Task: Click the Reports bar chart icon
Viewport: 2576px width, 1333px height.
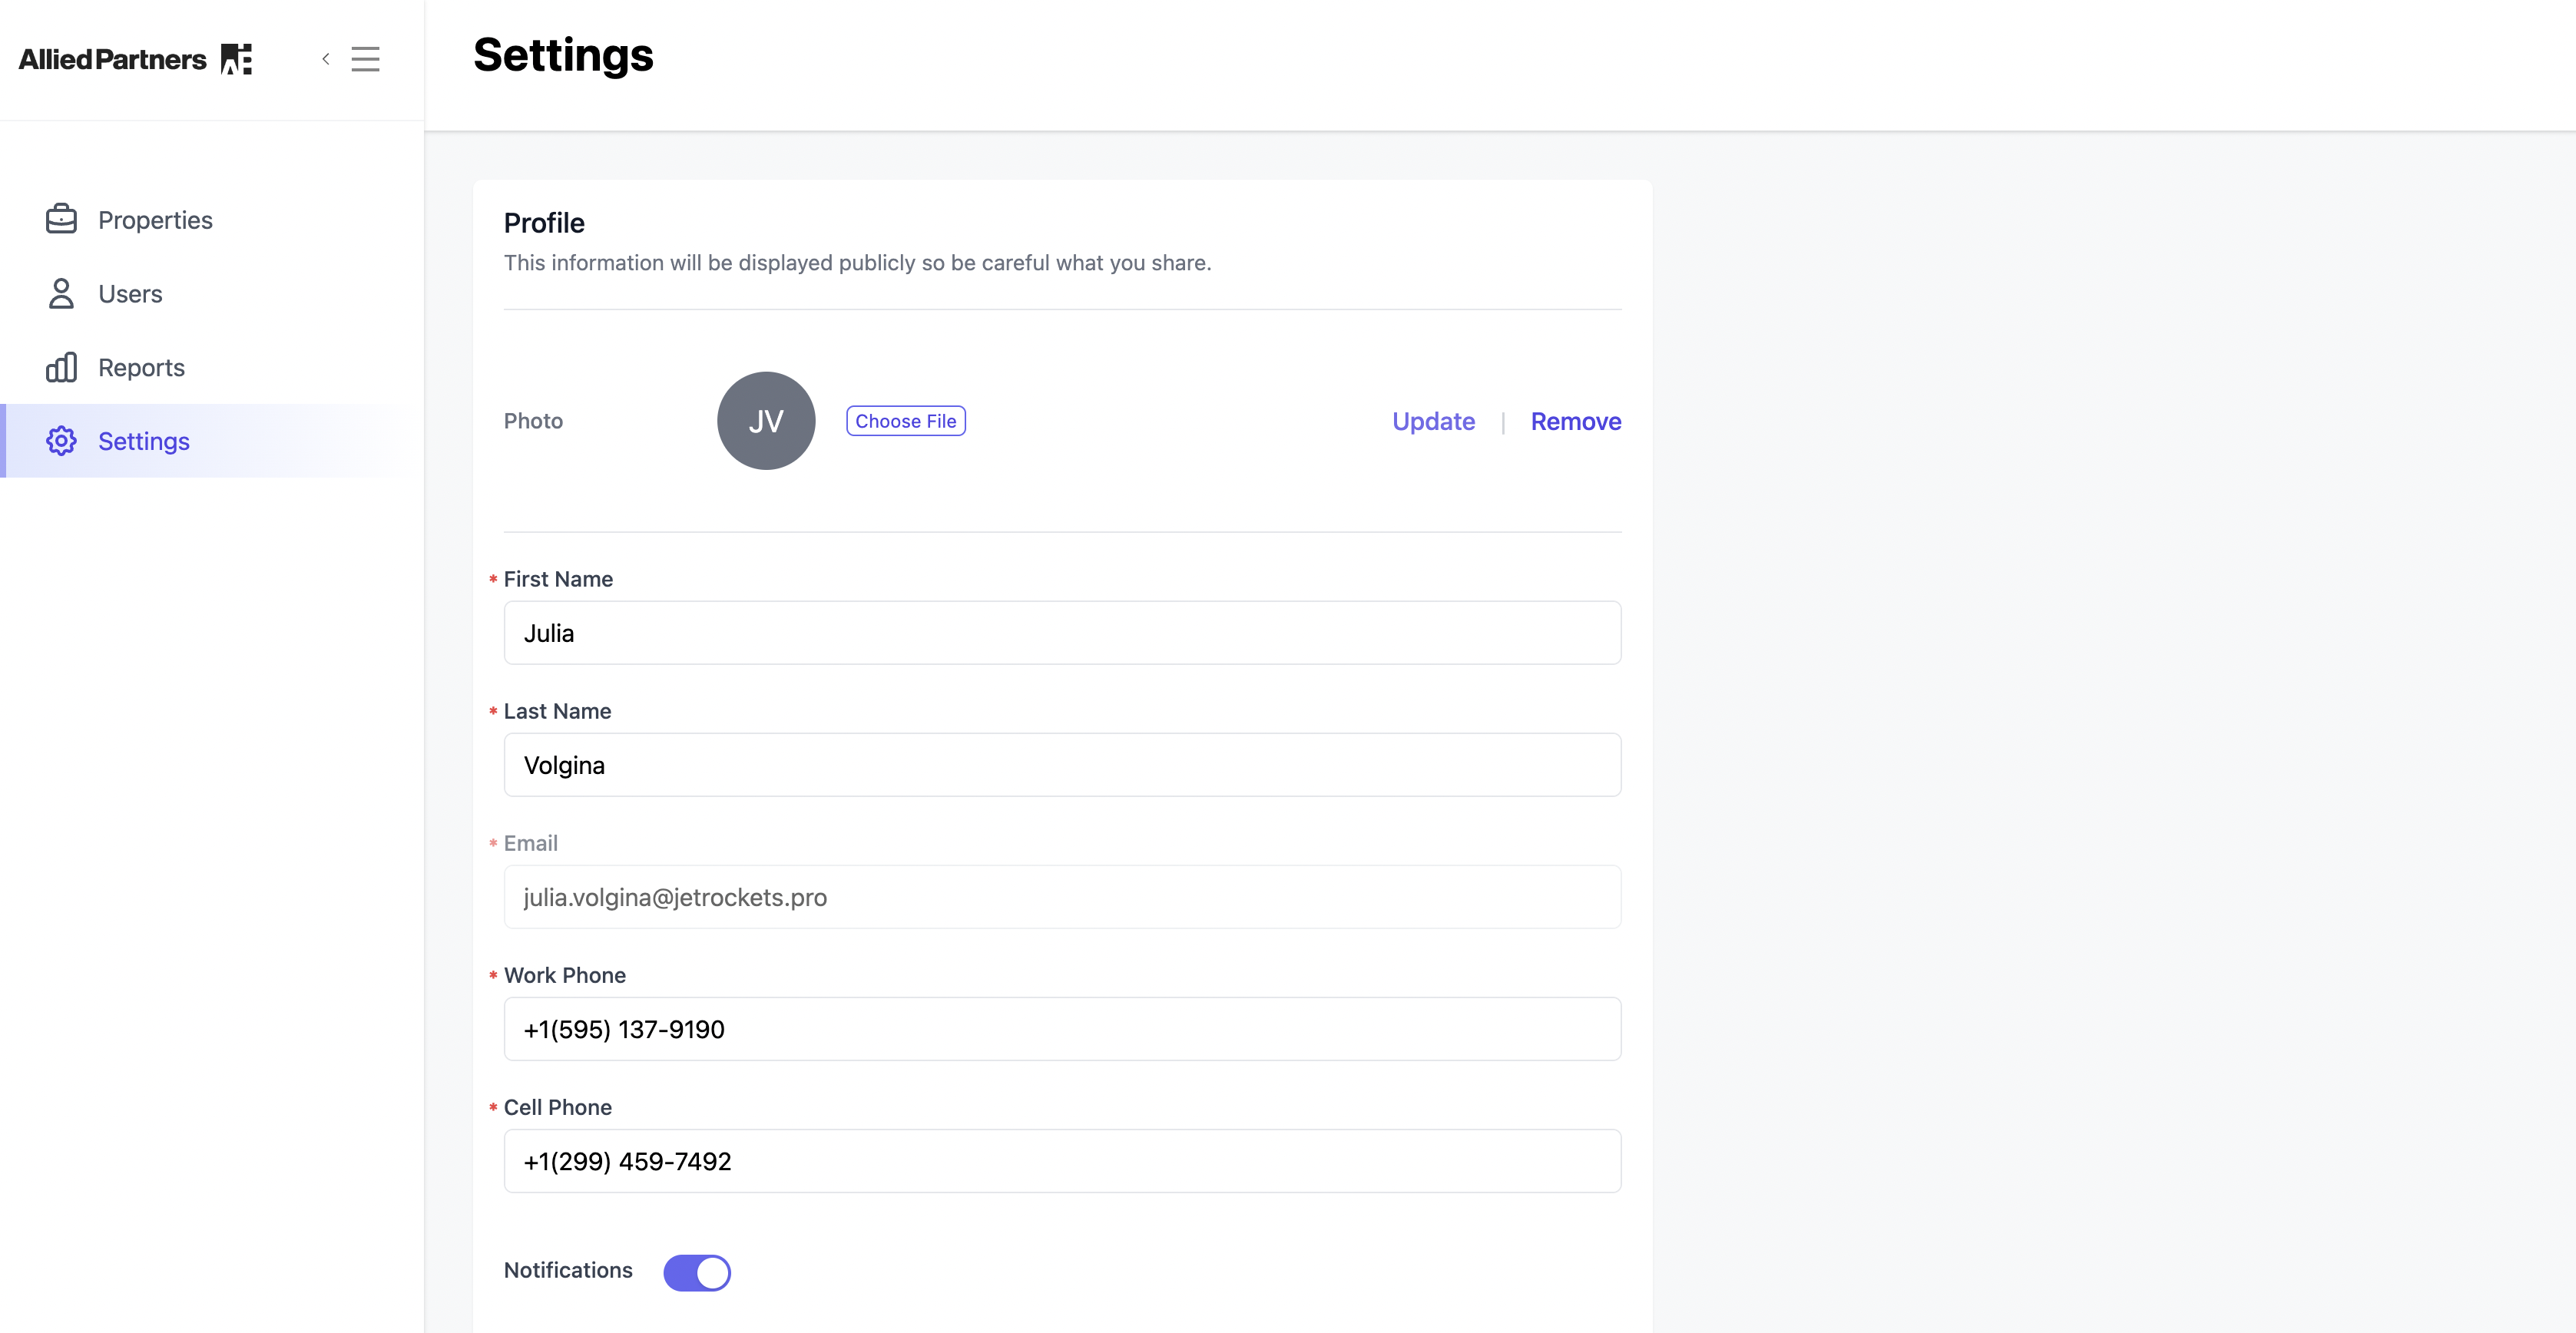Action: click(x=61, y=367)
